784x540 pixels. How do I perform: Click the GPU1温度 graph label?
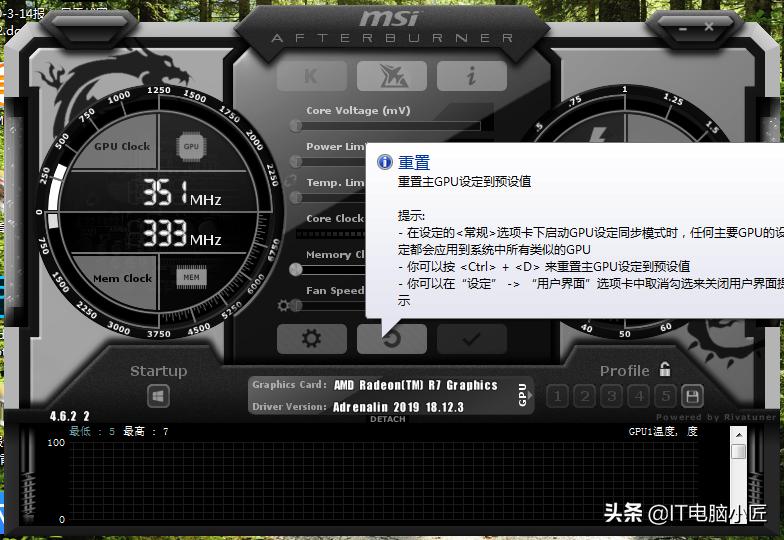pos(663,432)
